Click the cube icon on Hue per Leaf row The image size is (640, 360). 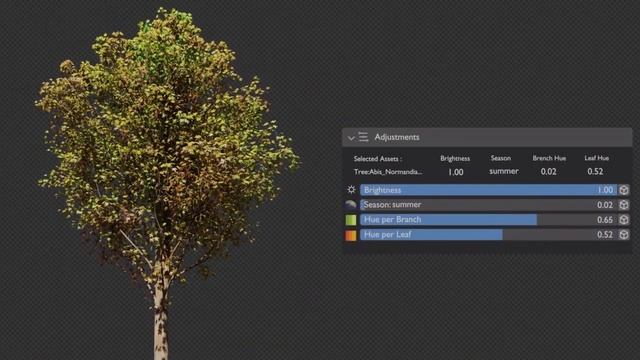[624, 235]
